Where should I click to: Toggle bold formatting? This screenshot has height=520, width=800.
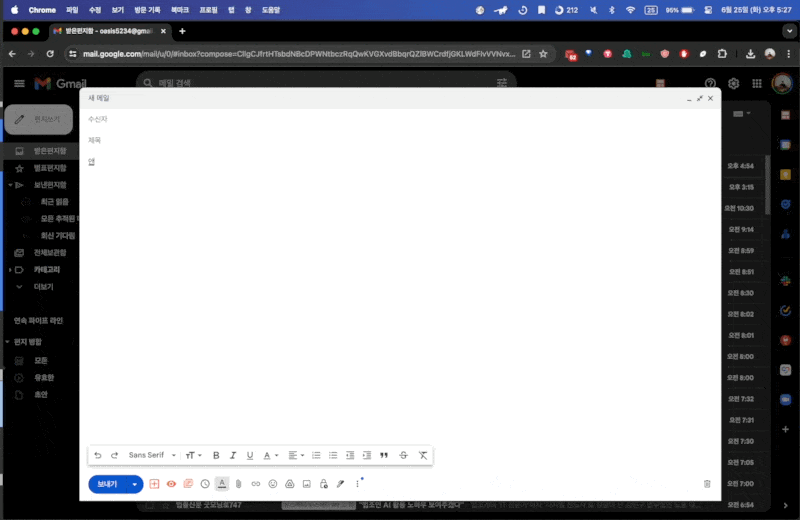click(216, 455)
